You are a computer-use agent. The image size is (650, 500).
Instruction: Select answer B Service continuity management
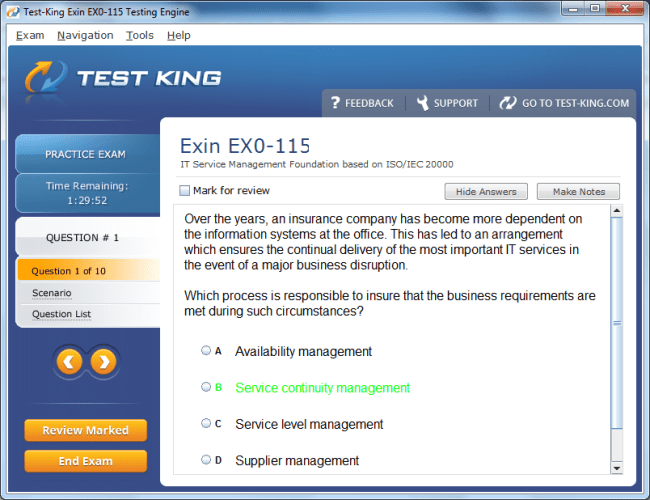click(206, 387)
